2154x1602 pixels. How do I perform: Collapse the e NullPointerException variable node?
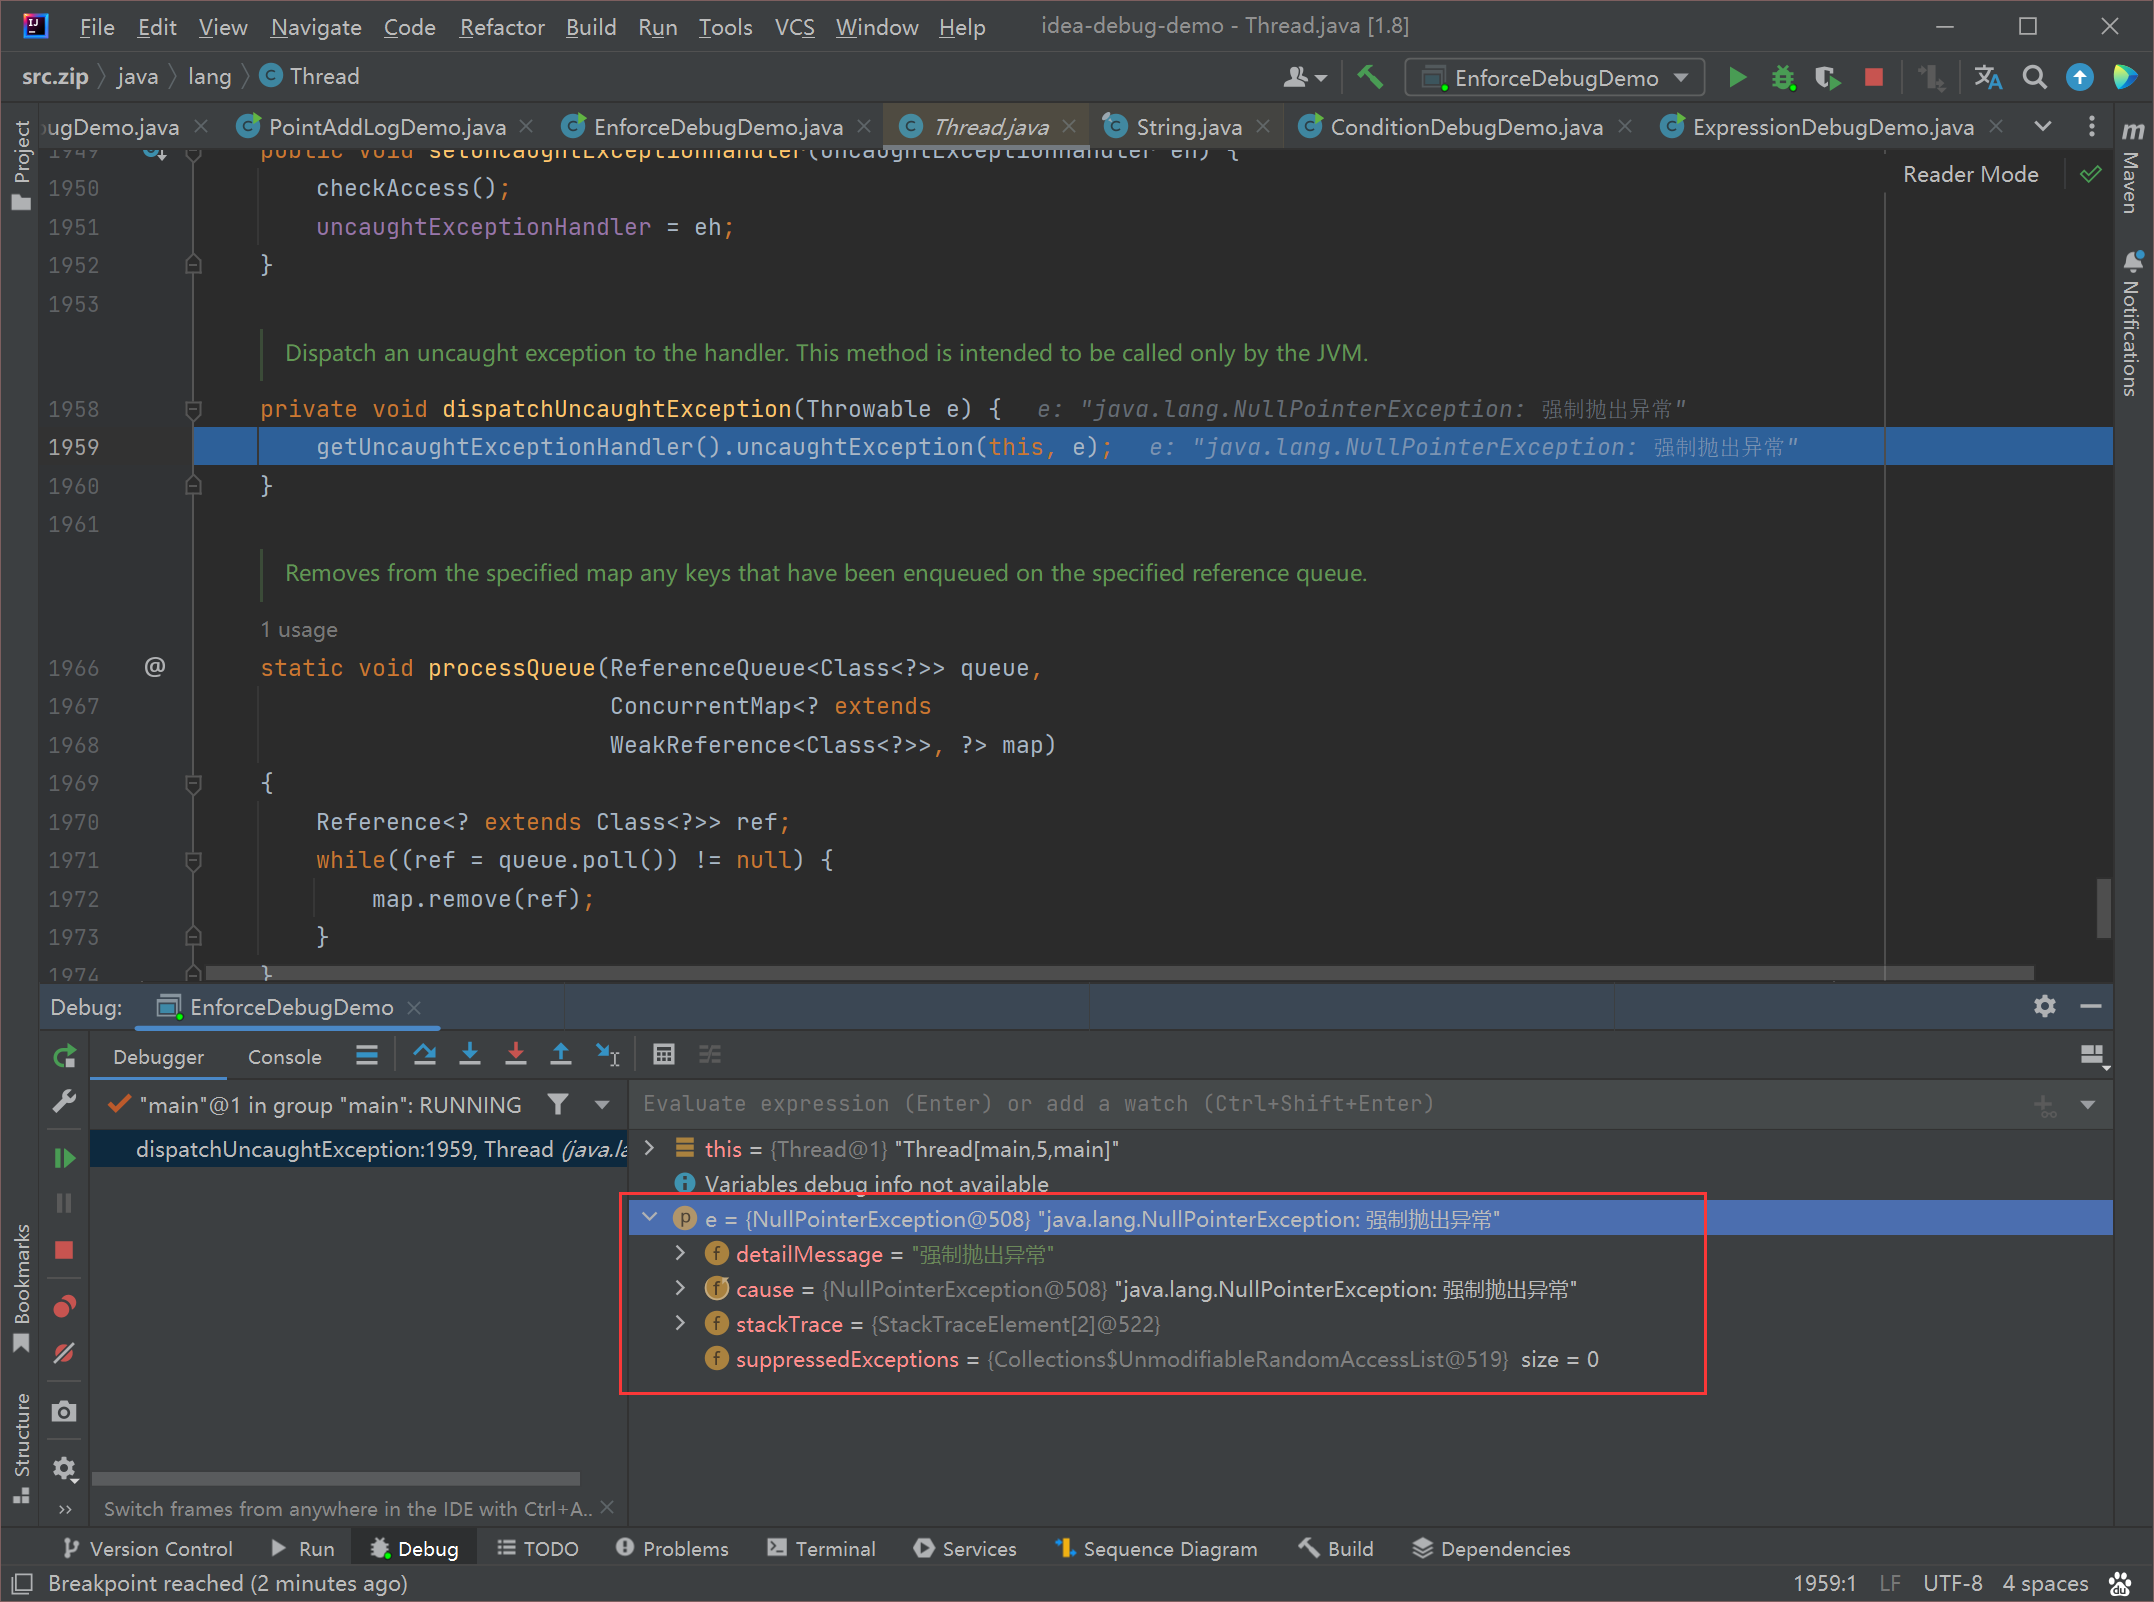pyautogui.click(x=650, y=1218)
